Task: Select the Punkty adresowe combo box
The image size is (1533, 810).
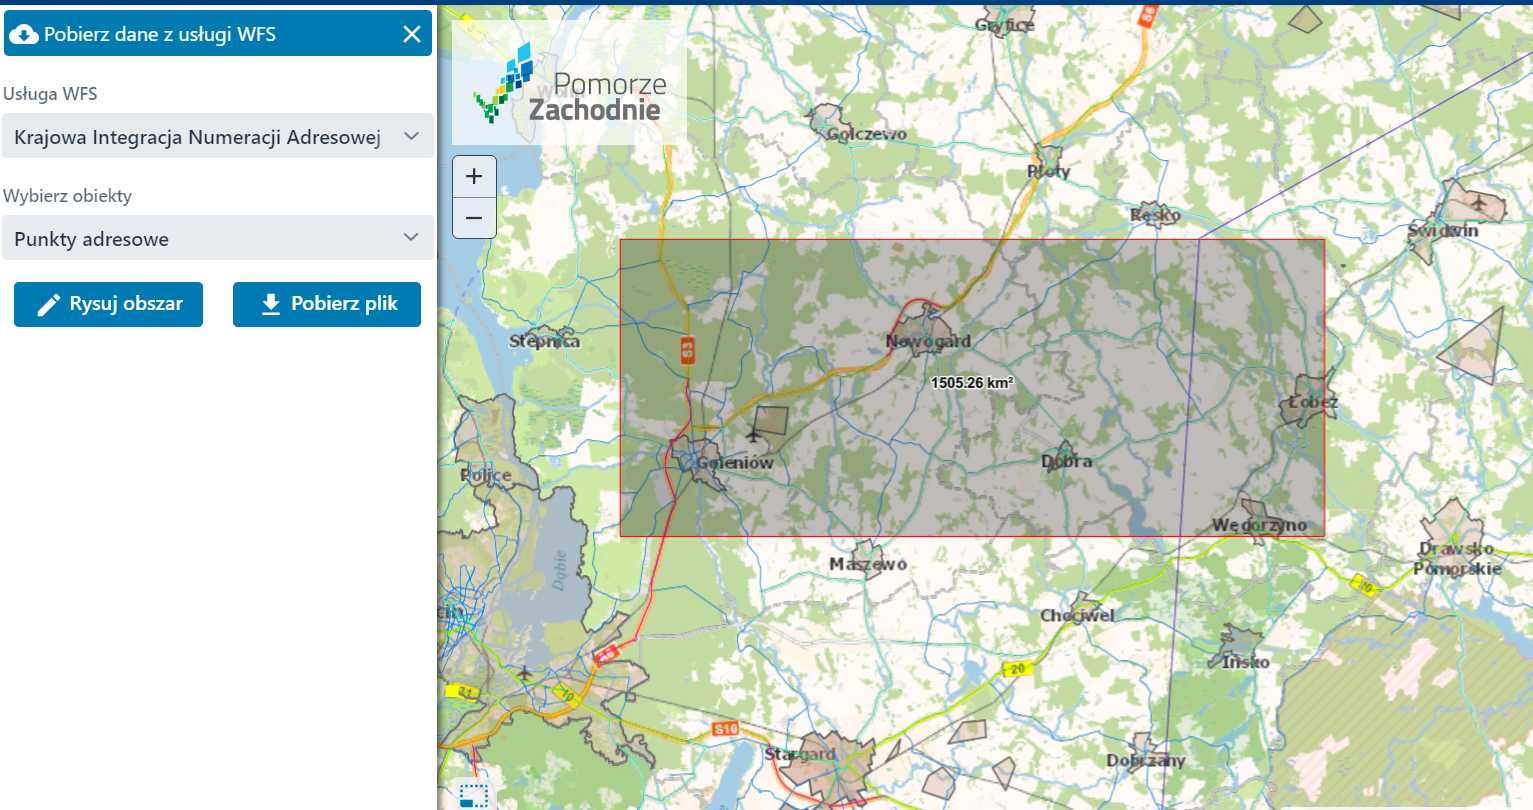Action: tap(200, 238)
